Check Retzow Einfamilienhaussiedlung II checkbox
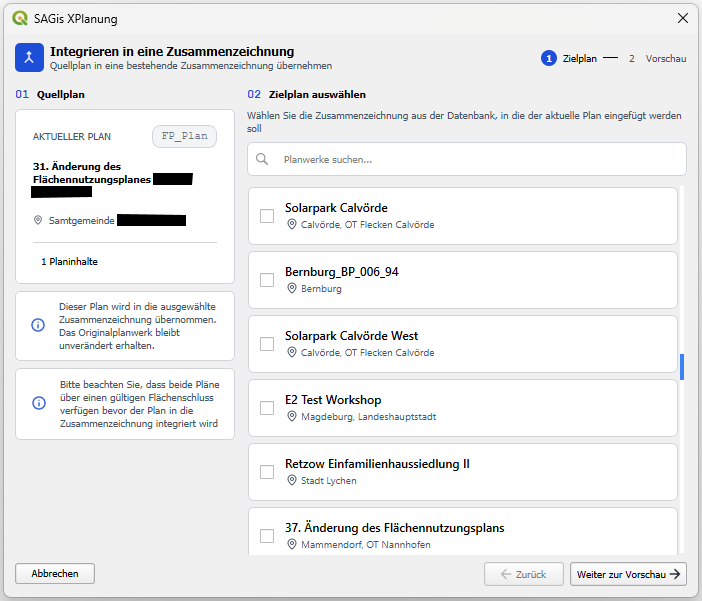Image resolution: width=702 pixels, height=601 pixels. (x=267, y=472)
